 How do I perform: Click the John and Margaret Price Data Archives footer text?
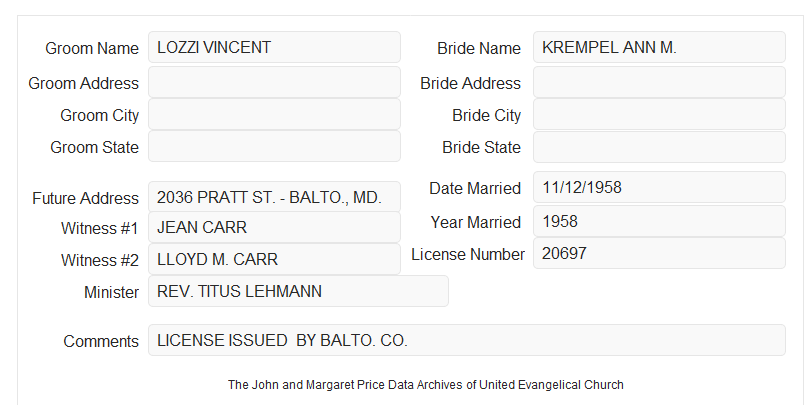pyautogui.click(x=426, y=385)
